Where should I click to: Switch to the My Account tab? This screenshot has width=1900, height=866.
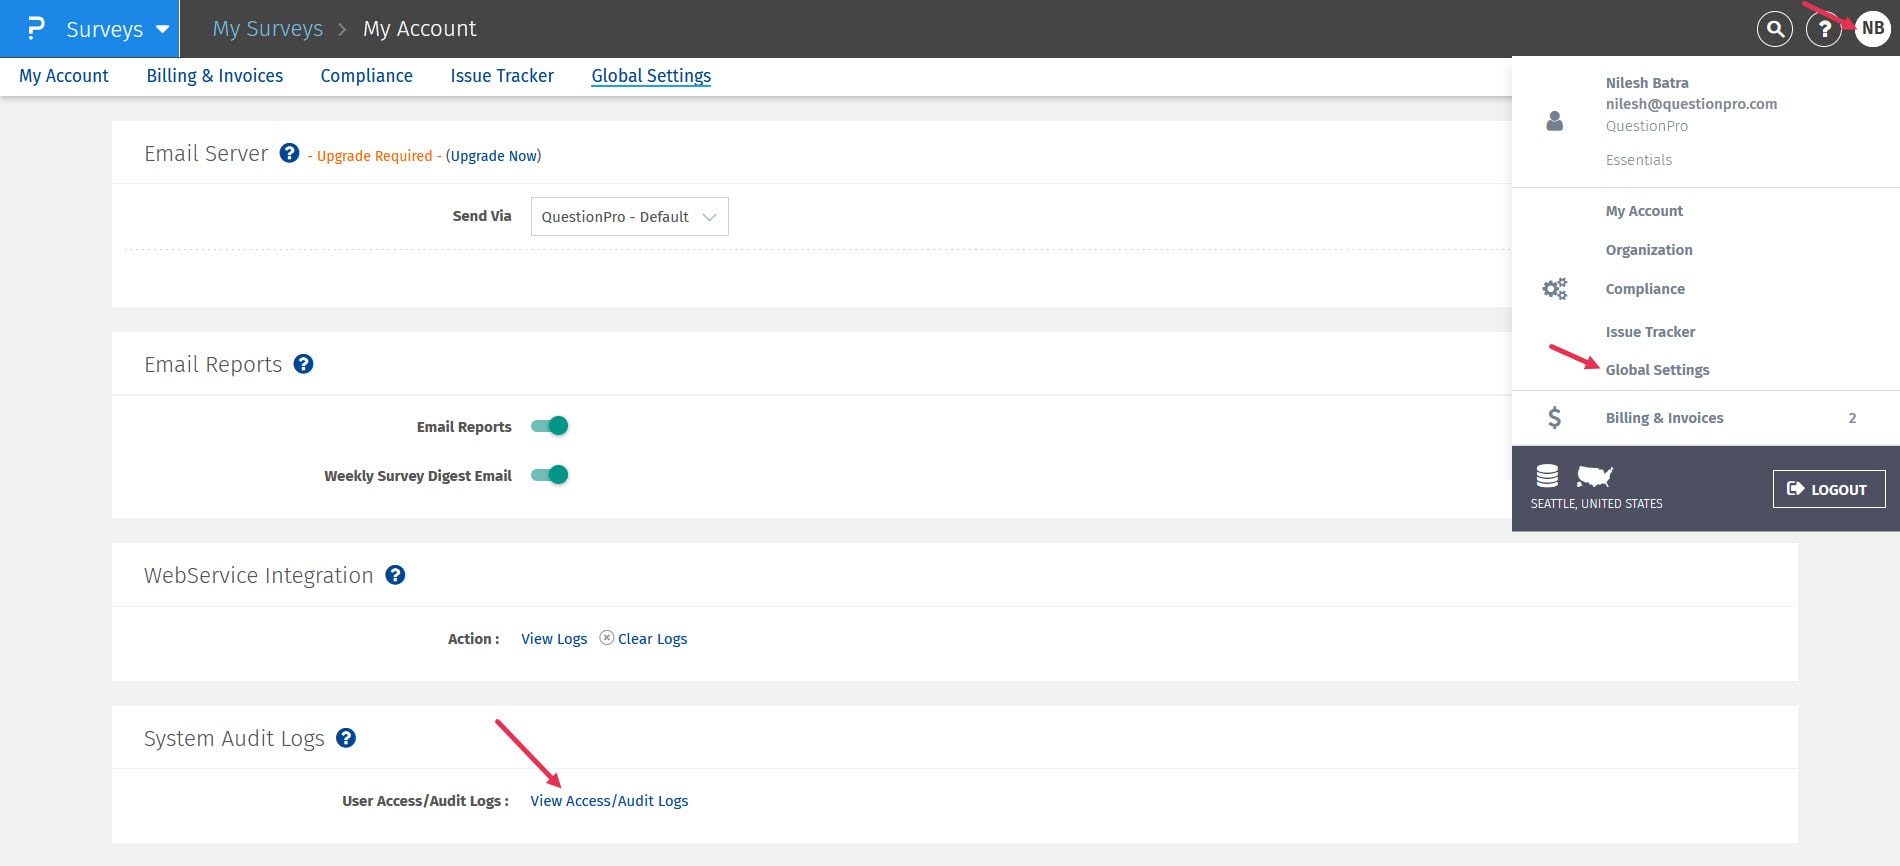(64, 76)
